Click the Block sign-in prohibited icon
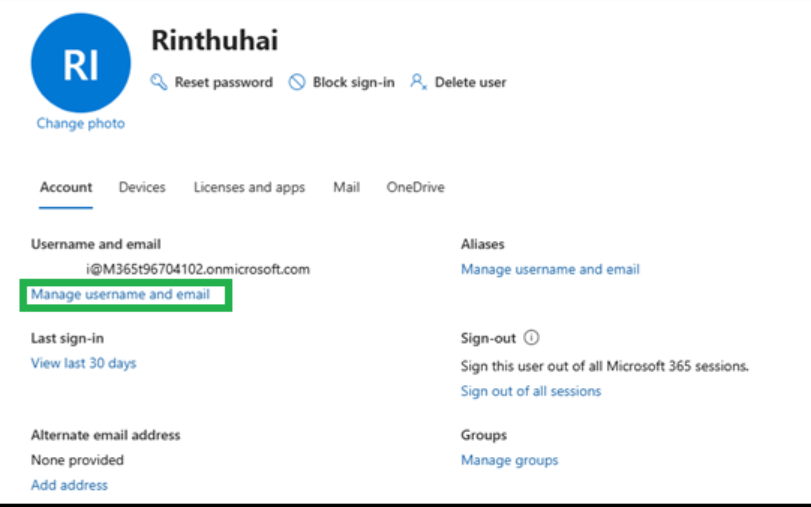The width and height of the screenshot is (811, 507). (297, 82)
